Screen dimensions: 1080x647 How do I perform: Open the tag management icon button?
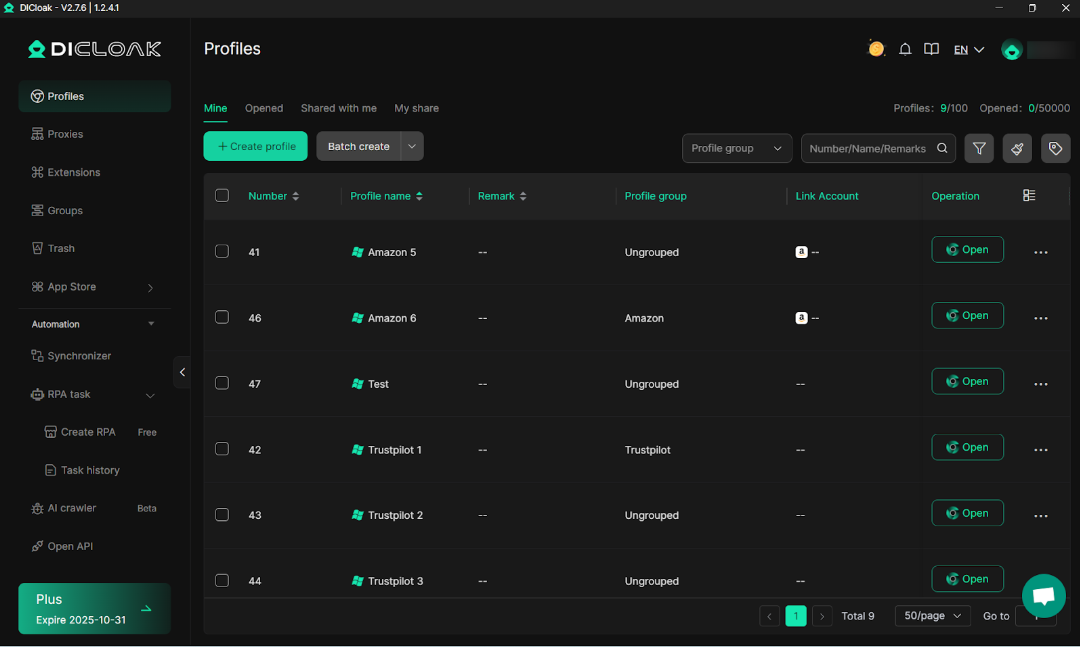click(x=1055, y=148)
